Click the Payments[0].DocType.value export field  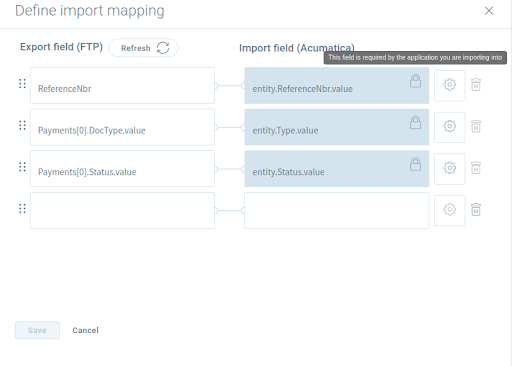[x=122, y=127]
